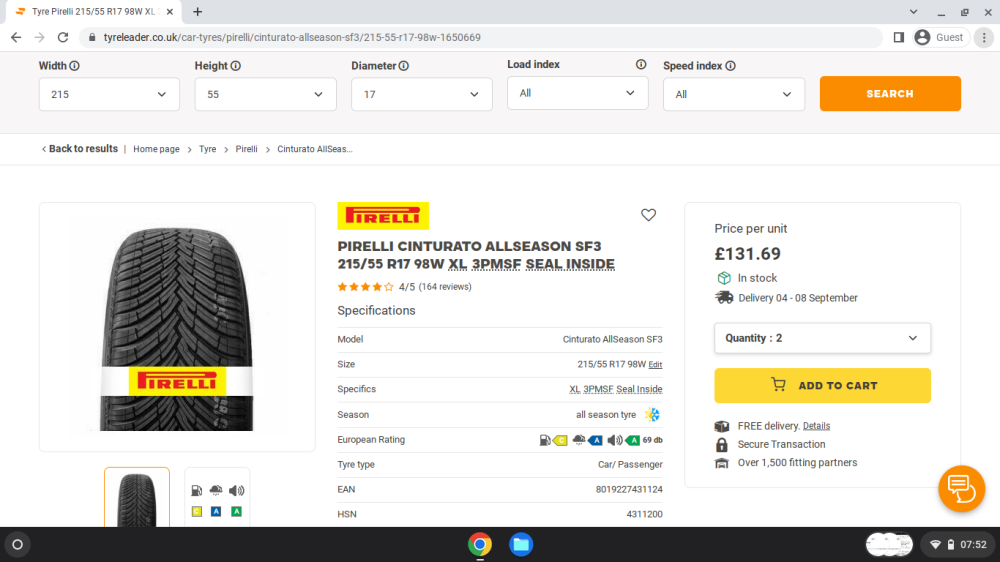This screenshot has height=562, width=1000.
Task: Open a new browser tab
Action: coord(198,11)
